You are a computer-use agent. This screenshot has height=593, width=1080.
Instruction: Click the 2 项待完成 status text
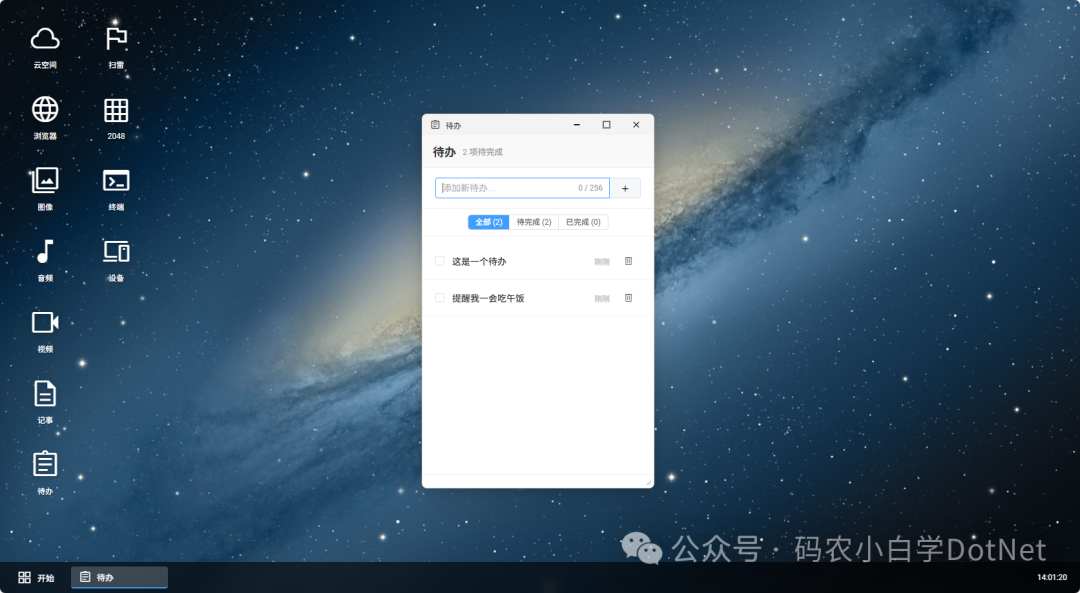tap(482, 152)
